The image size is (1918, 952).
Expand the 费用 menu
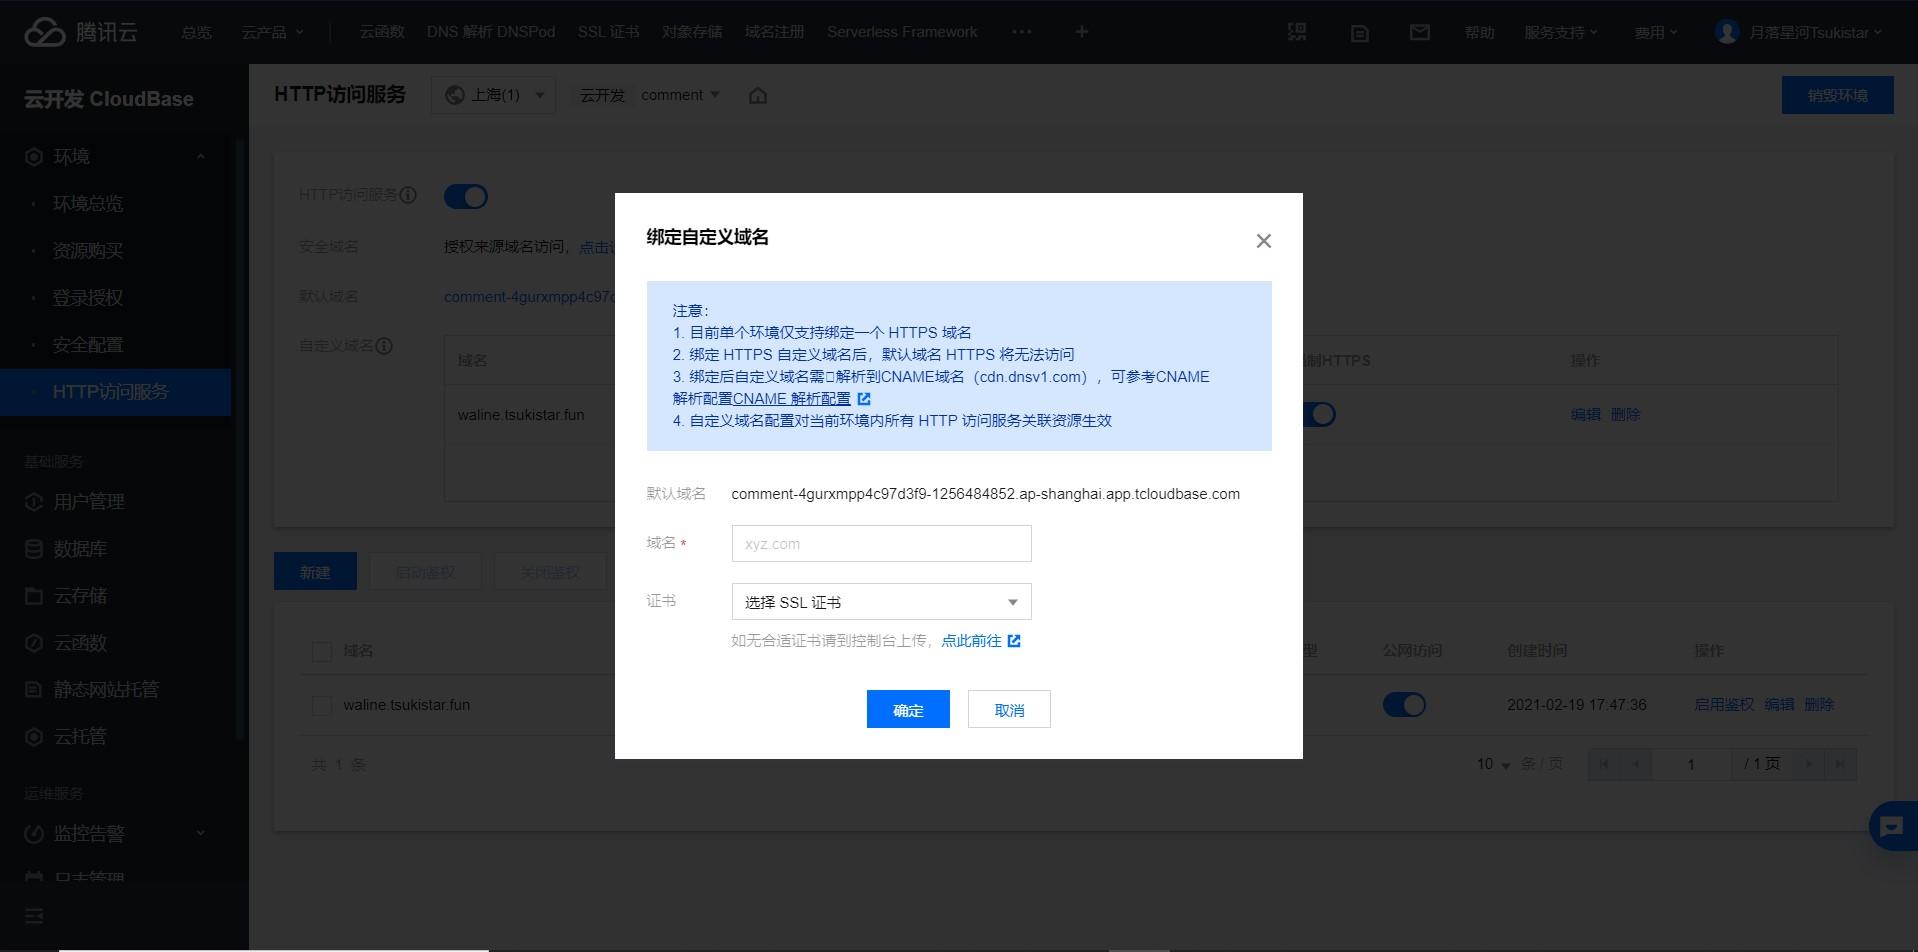coord(1656,32)
